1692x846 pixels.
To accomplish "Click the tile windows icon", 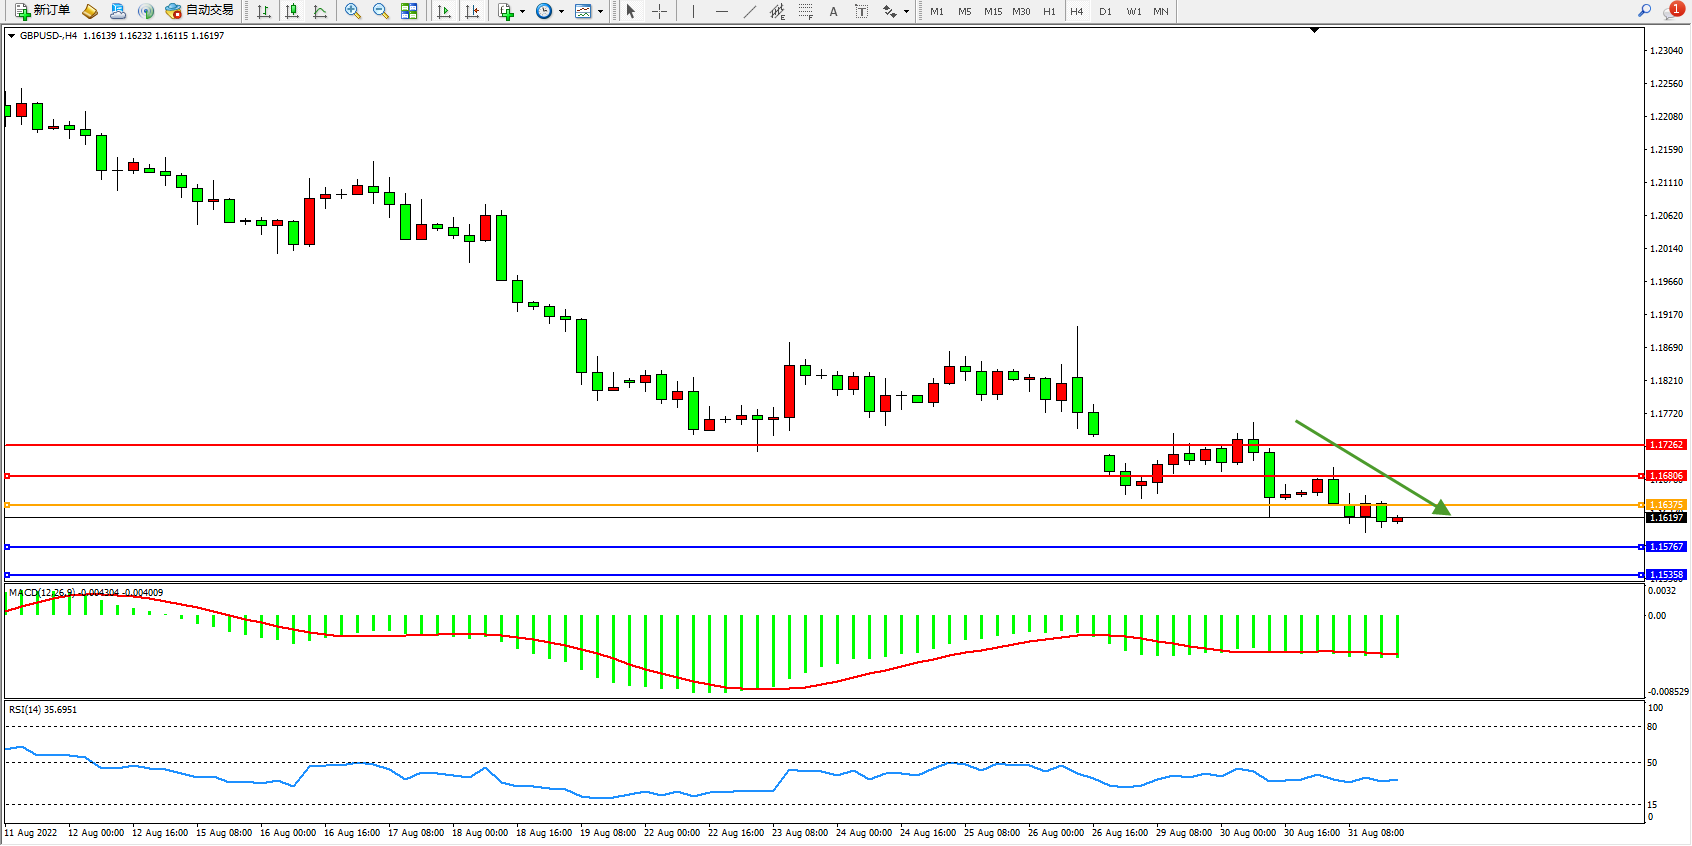I will 409,11.
